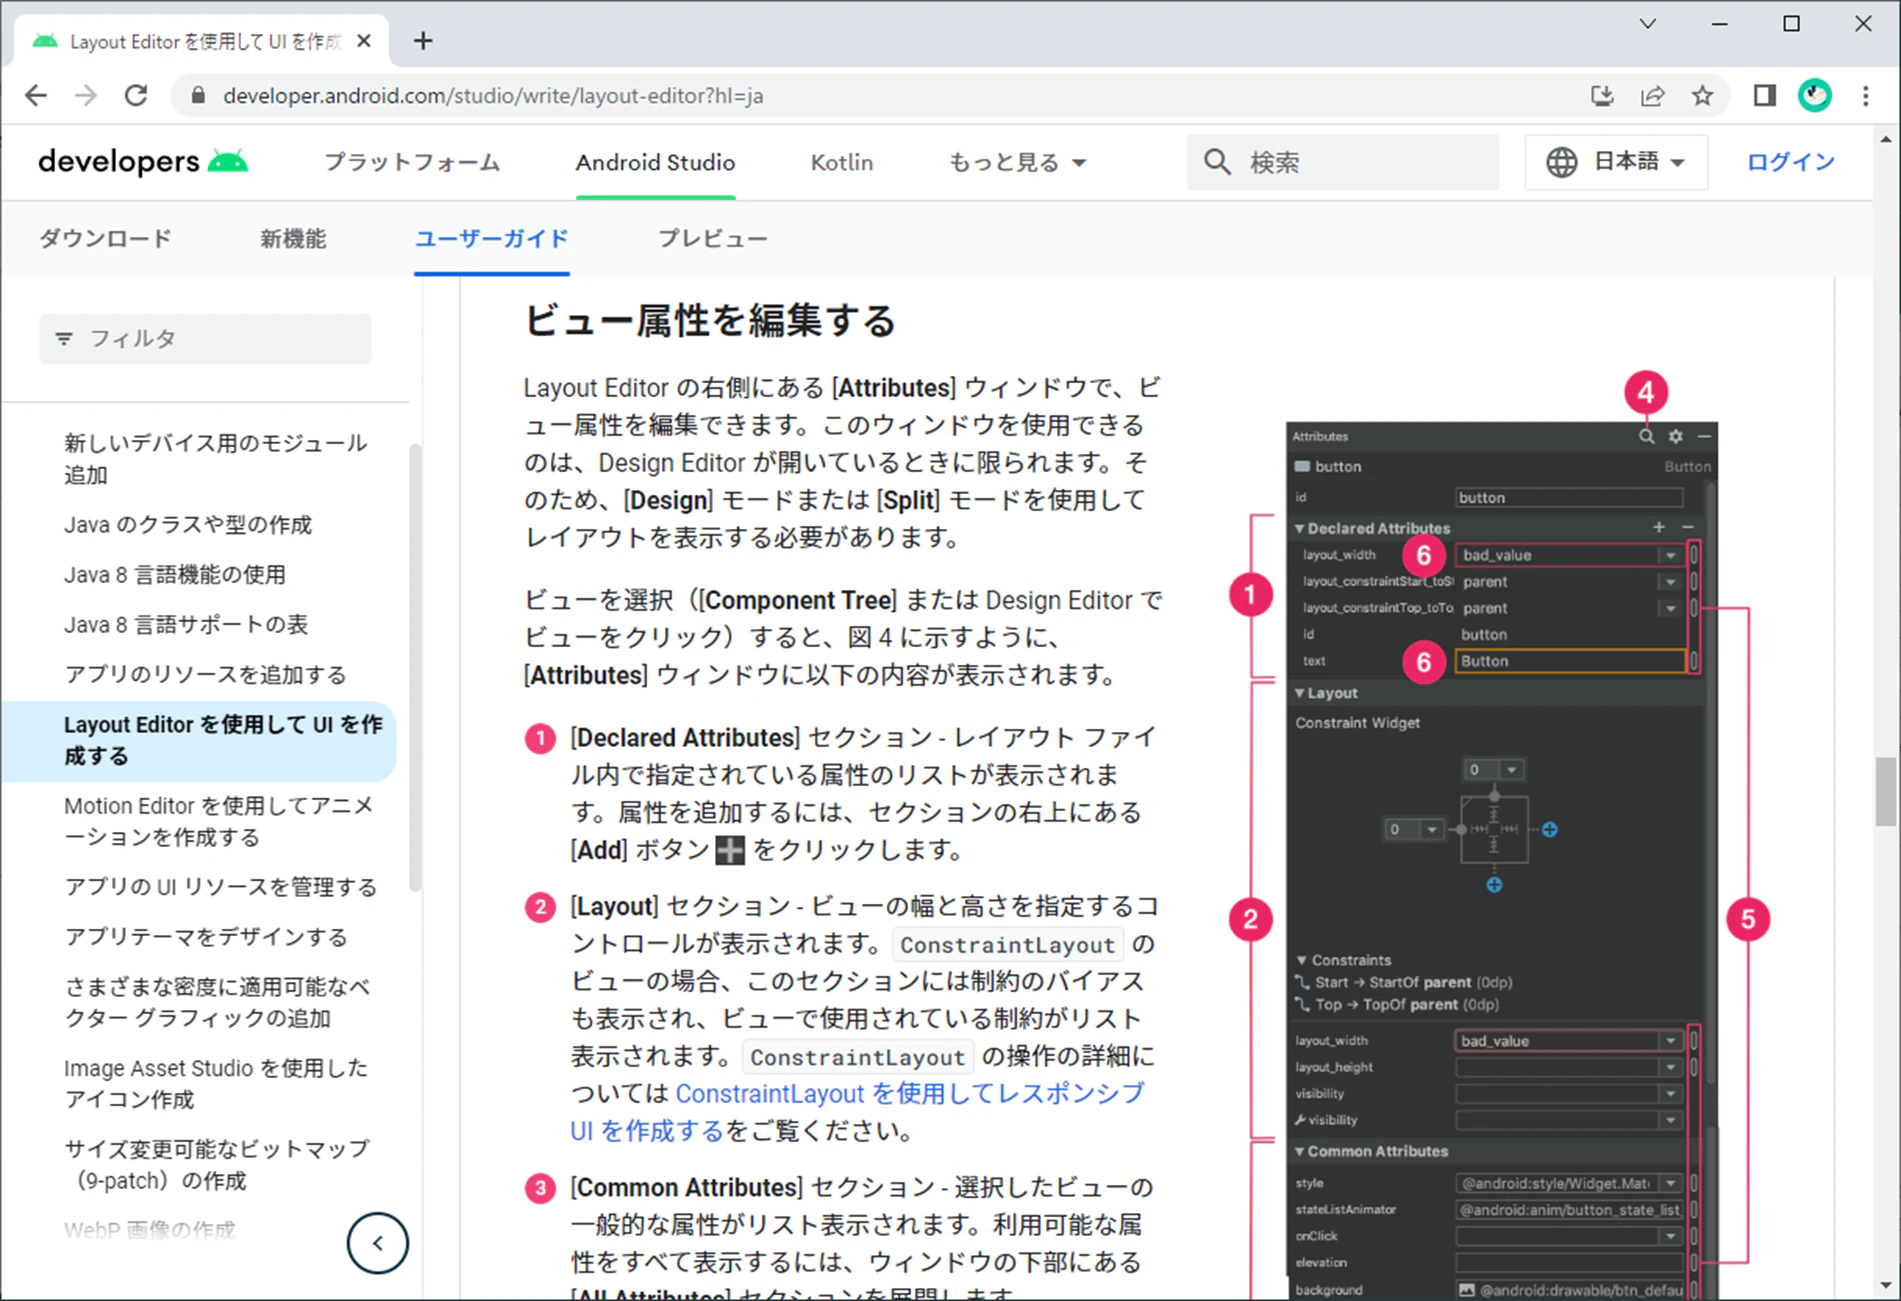This screenshot has width=1901, height=1301.
Task: Open アプリの UI リソースを管理する link
Action: click(x=220, y=887)
